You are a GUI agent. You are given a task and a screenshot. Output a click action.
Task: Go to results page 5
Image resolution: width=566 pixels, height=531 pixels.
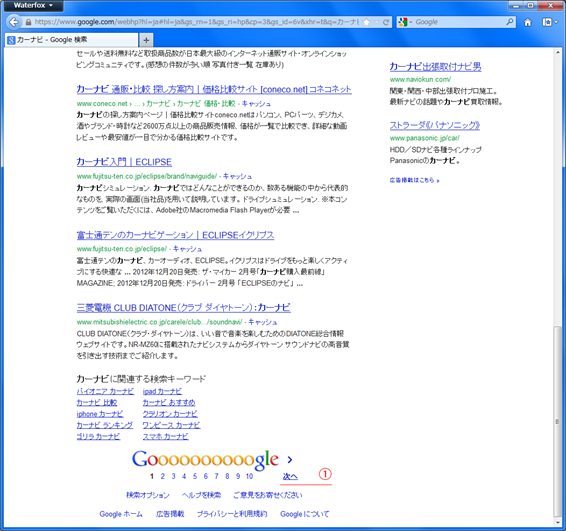pos(195,476)
